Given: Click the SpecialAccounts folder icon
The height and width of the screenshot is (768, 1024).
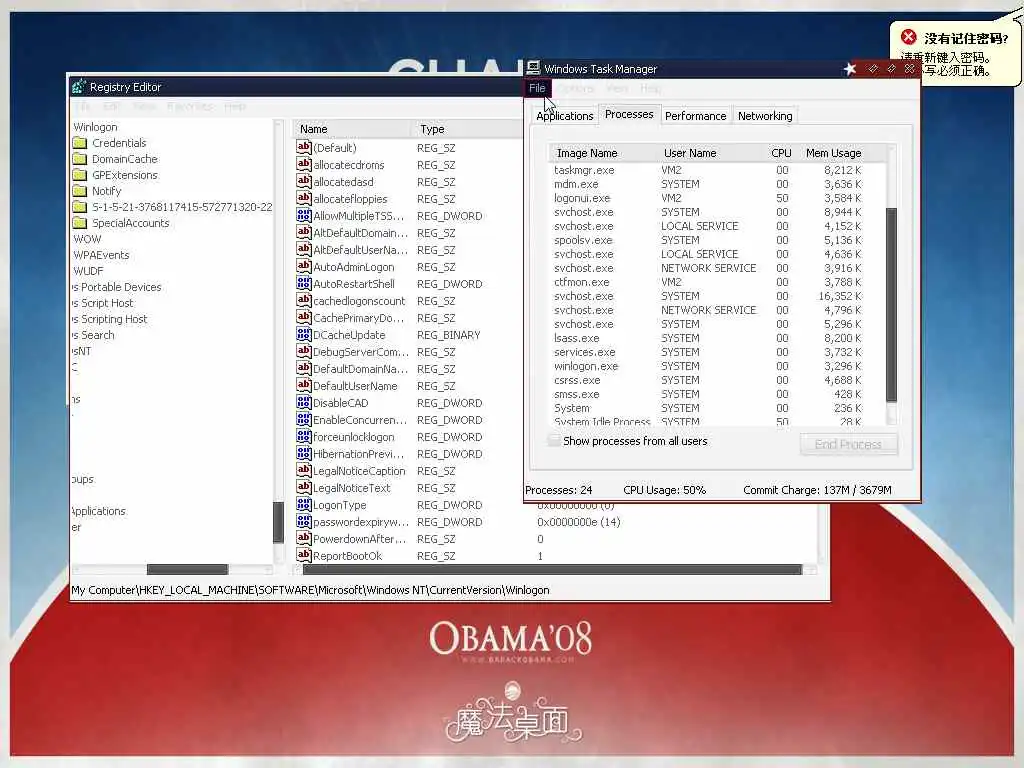Looking at the screenshot, I should (x=80, y=223).
